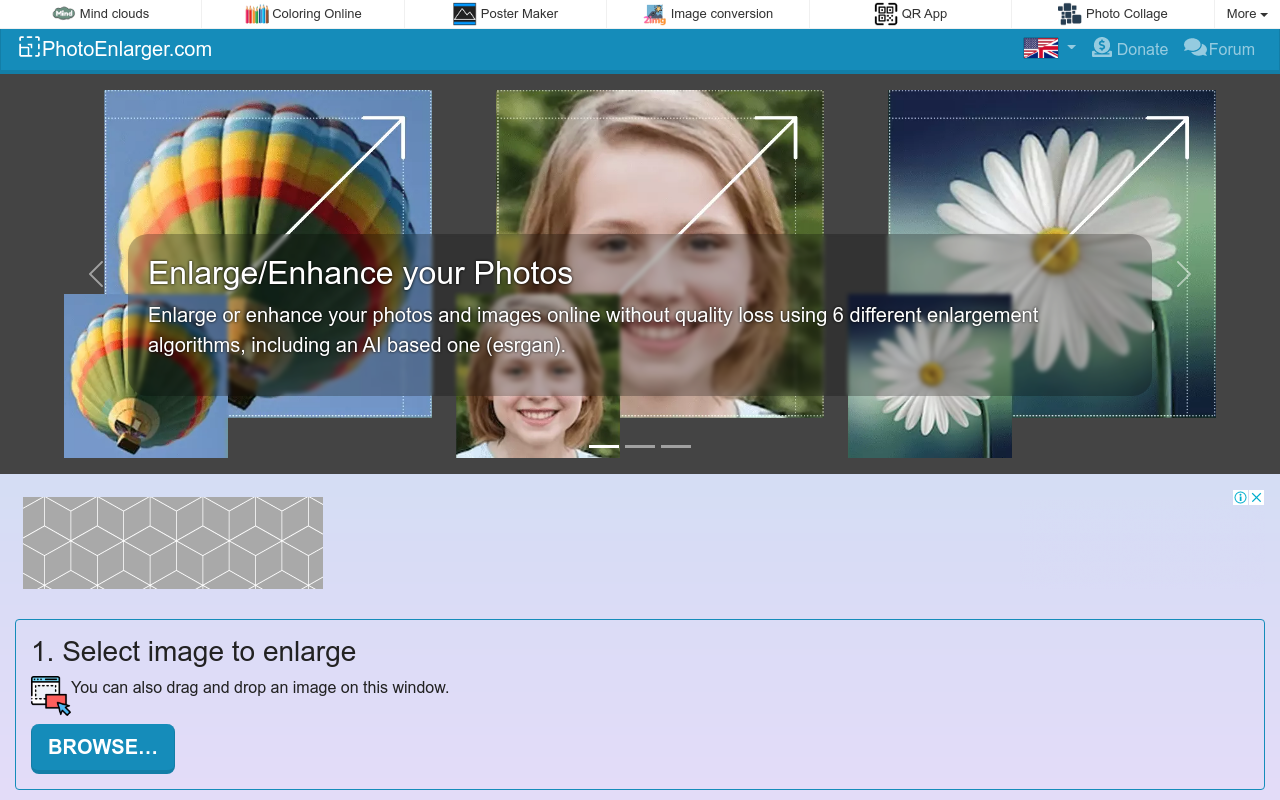Click the Poster Maker icon

465,14
